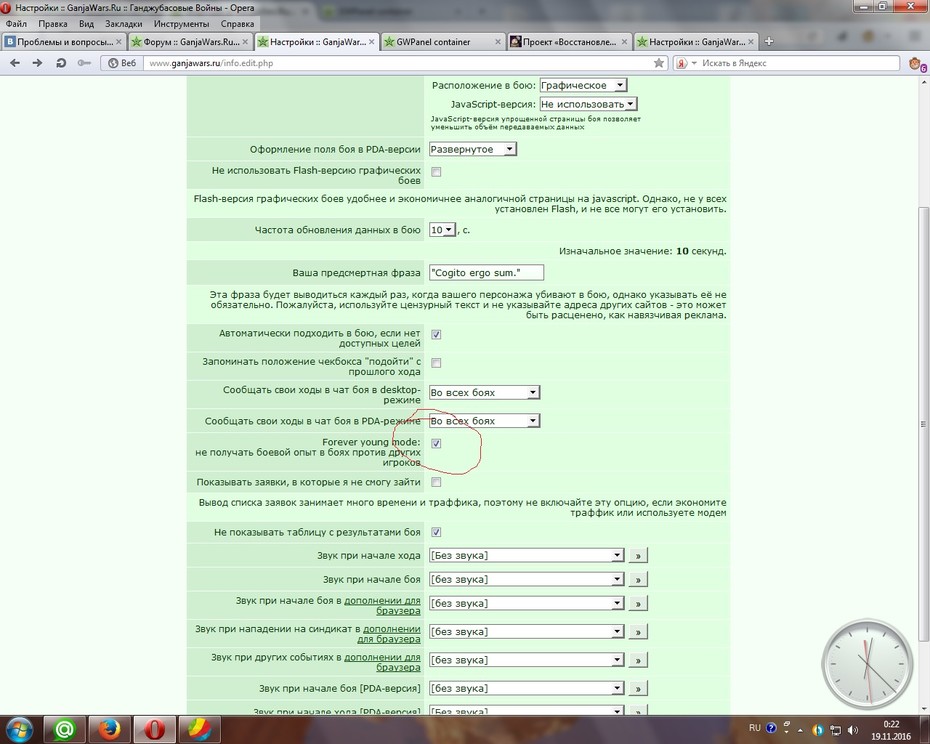Viewport: 930px width, 744px height.
Task: Open desktop-режиме chat moves dropdown
Action: point(484,392)
